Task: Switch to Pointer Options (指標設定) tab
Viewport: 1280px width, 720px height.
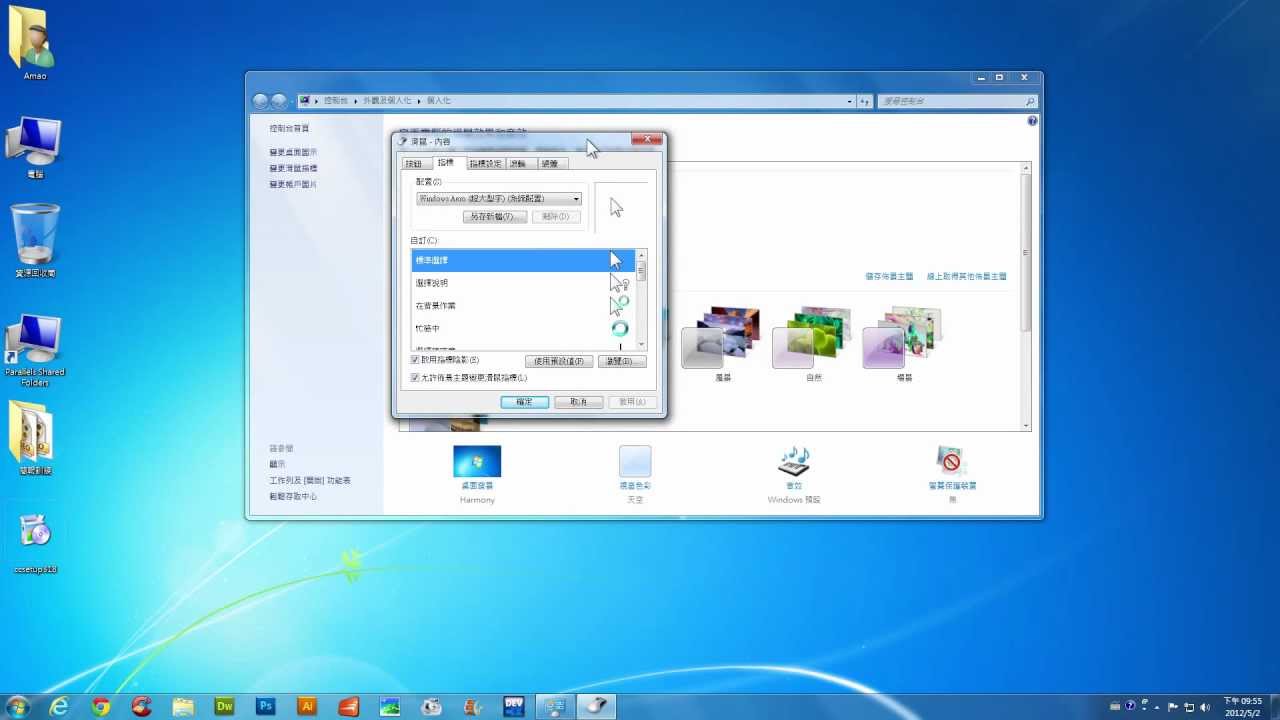Action: coord(485,163)
